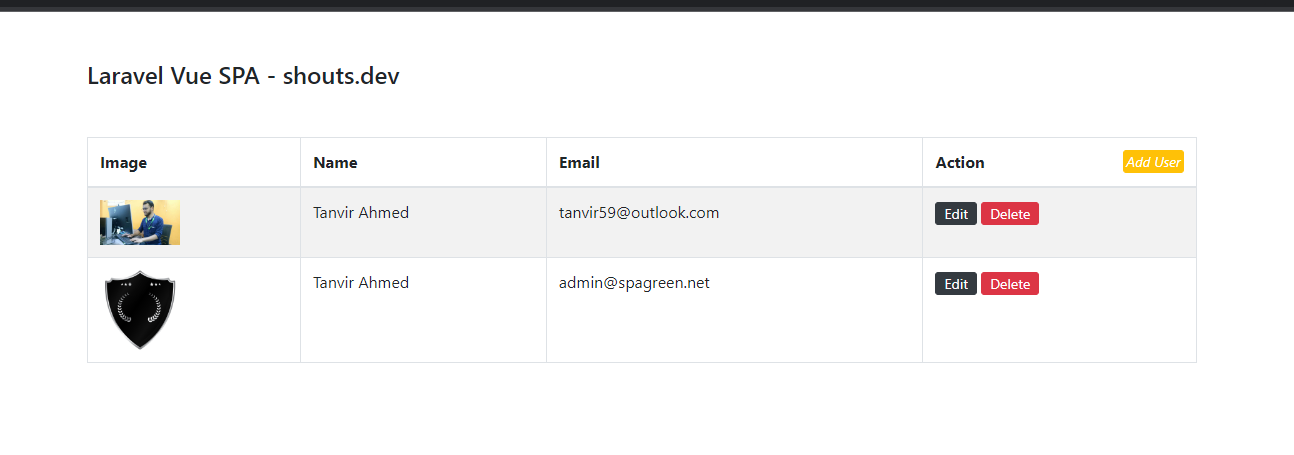Viewport: 1294px width, 455px height.
Task: Click the "shouts.dev" part of the title
Action: (341, 76)
